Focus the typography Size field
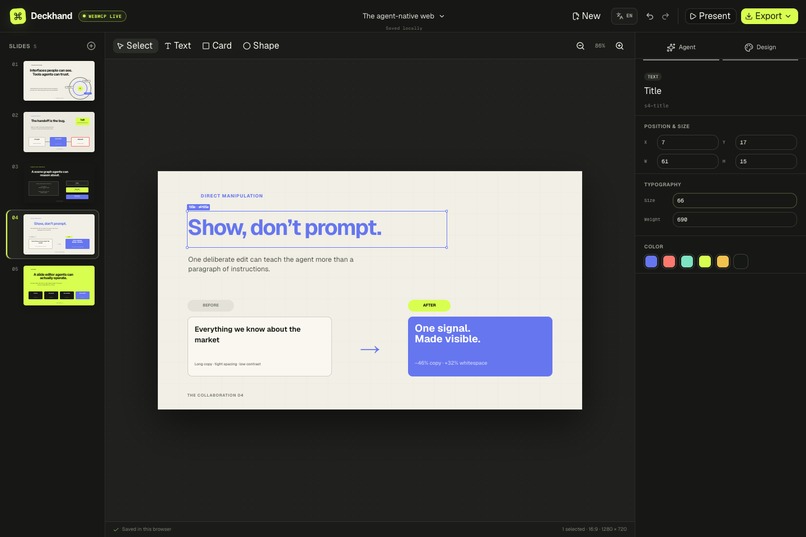The height and width of the screenshot is (537, 806). click(x=735, y=200)
